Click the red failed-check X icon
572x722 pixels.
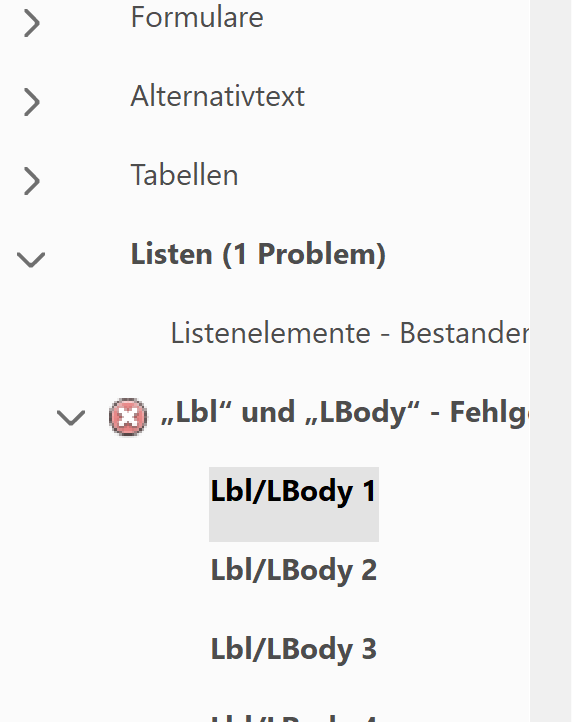coord(128,417)
